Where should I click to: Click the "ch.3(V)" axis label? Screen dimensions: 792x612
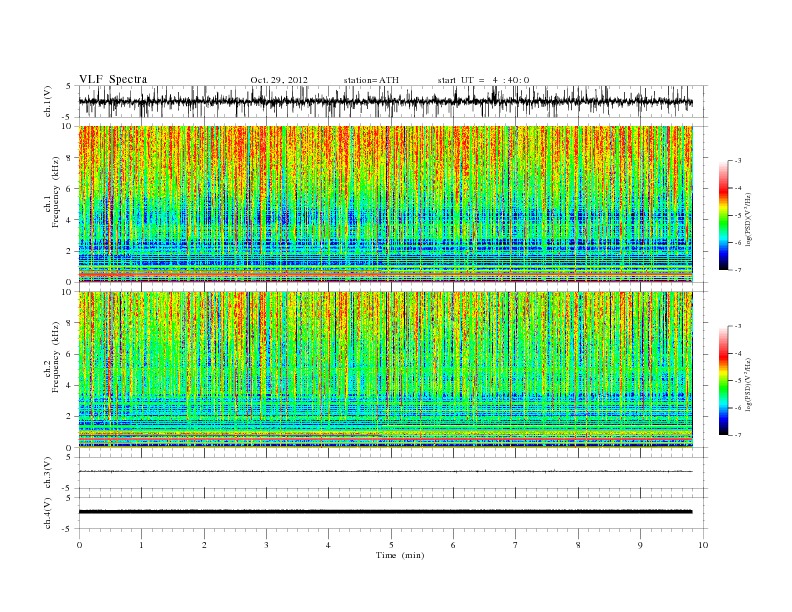click(48, 473)
